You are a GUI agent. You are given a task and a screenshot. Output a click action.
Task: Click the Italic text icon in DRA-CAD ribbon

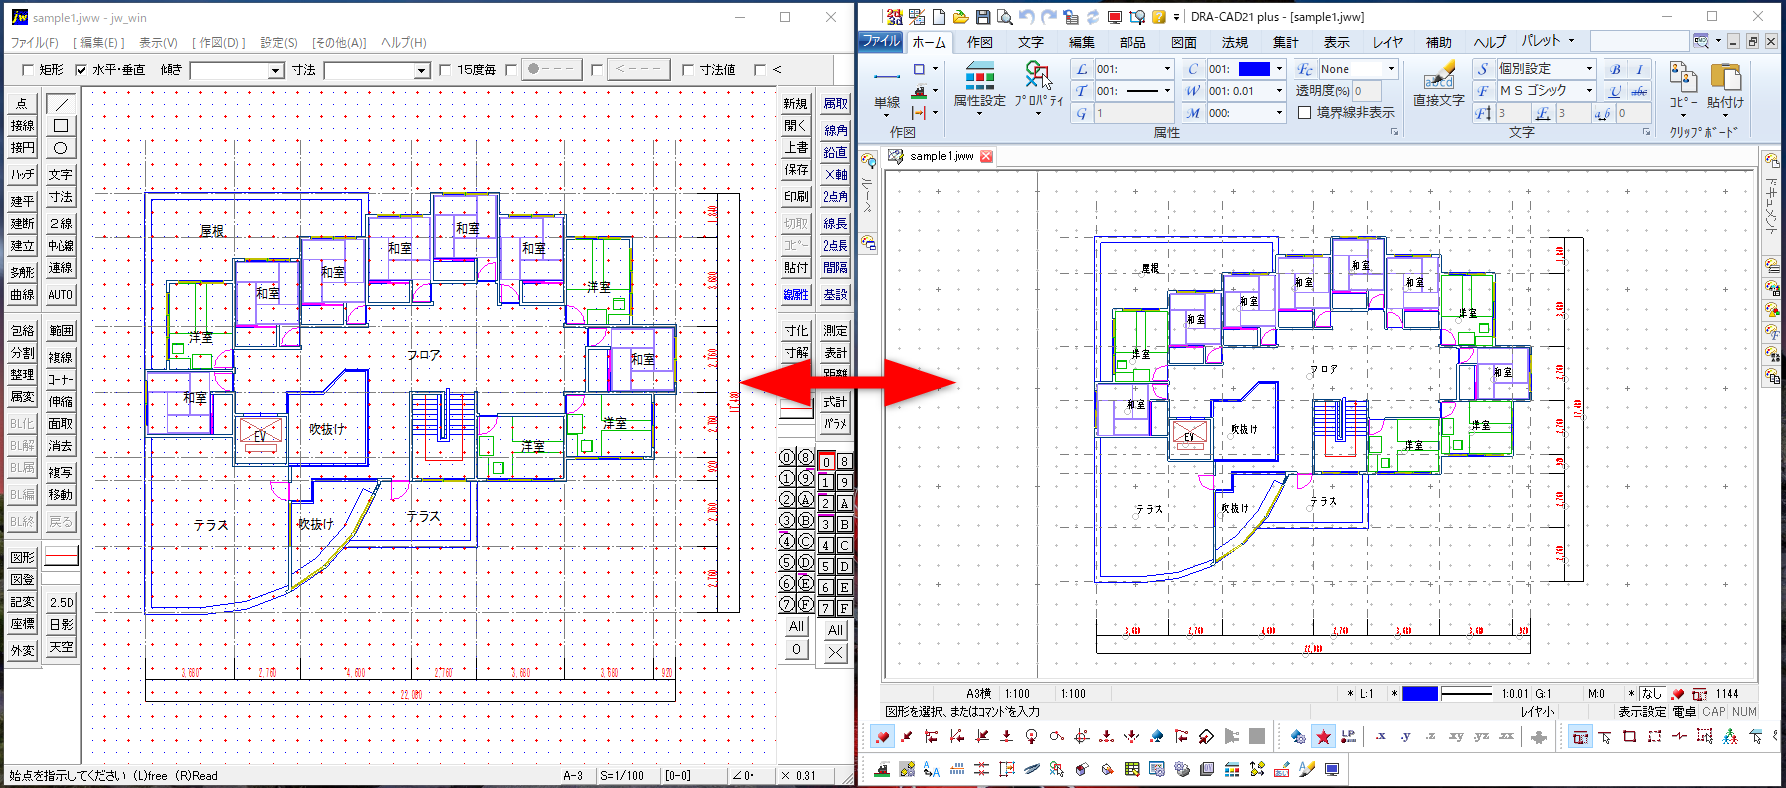pyautogui.click(x=1639, y=69)
